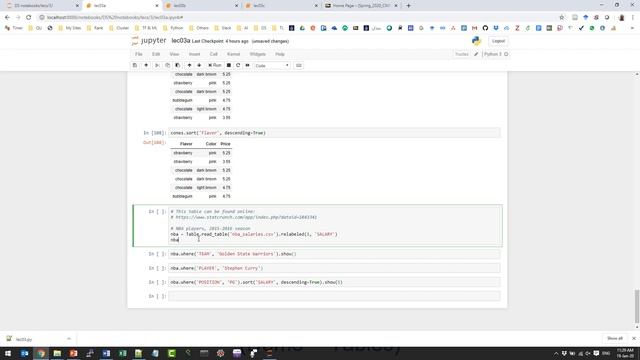Select cell with Stephen Curry query
The height and width of the screenshot is (360, 640).
[x=334, y=268]
